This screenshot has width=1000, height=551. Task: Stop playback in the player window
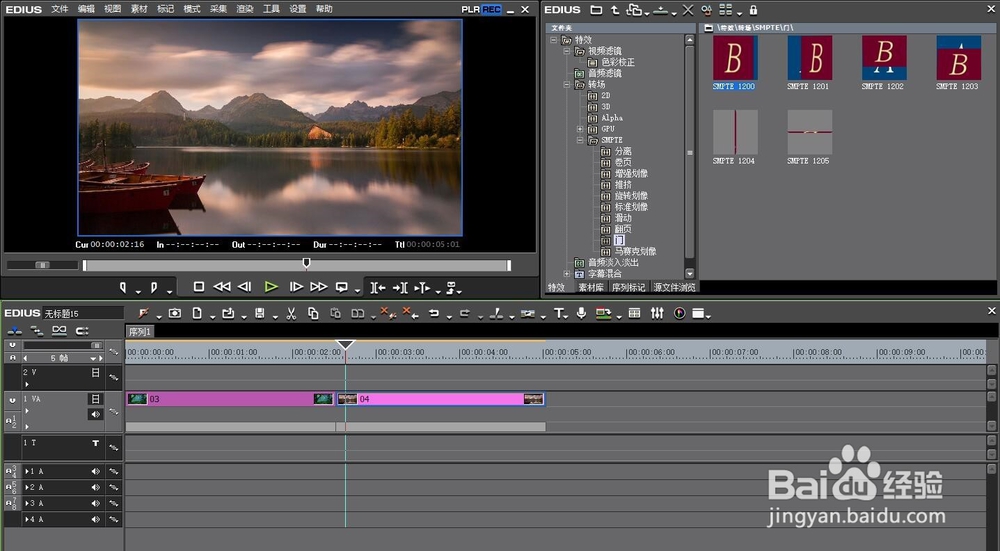point(198,287)
